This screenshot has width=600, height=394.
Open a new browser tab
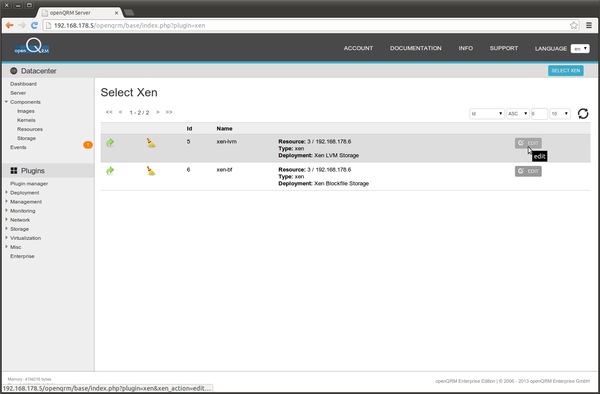pyautogui.click(x=129, y=13)
